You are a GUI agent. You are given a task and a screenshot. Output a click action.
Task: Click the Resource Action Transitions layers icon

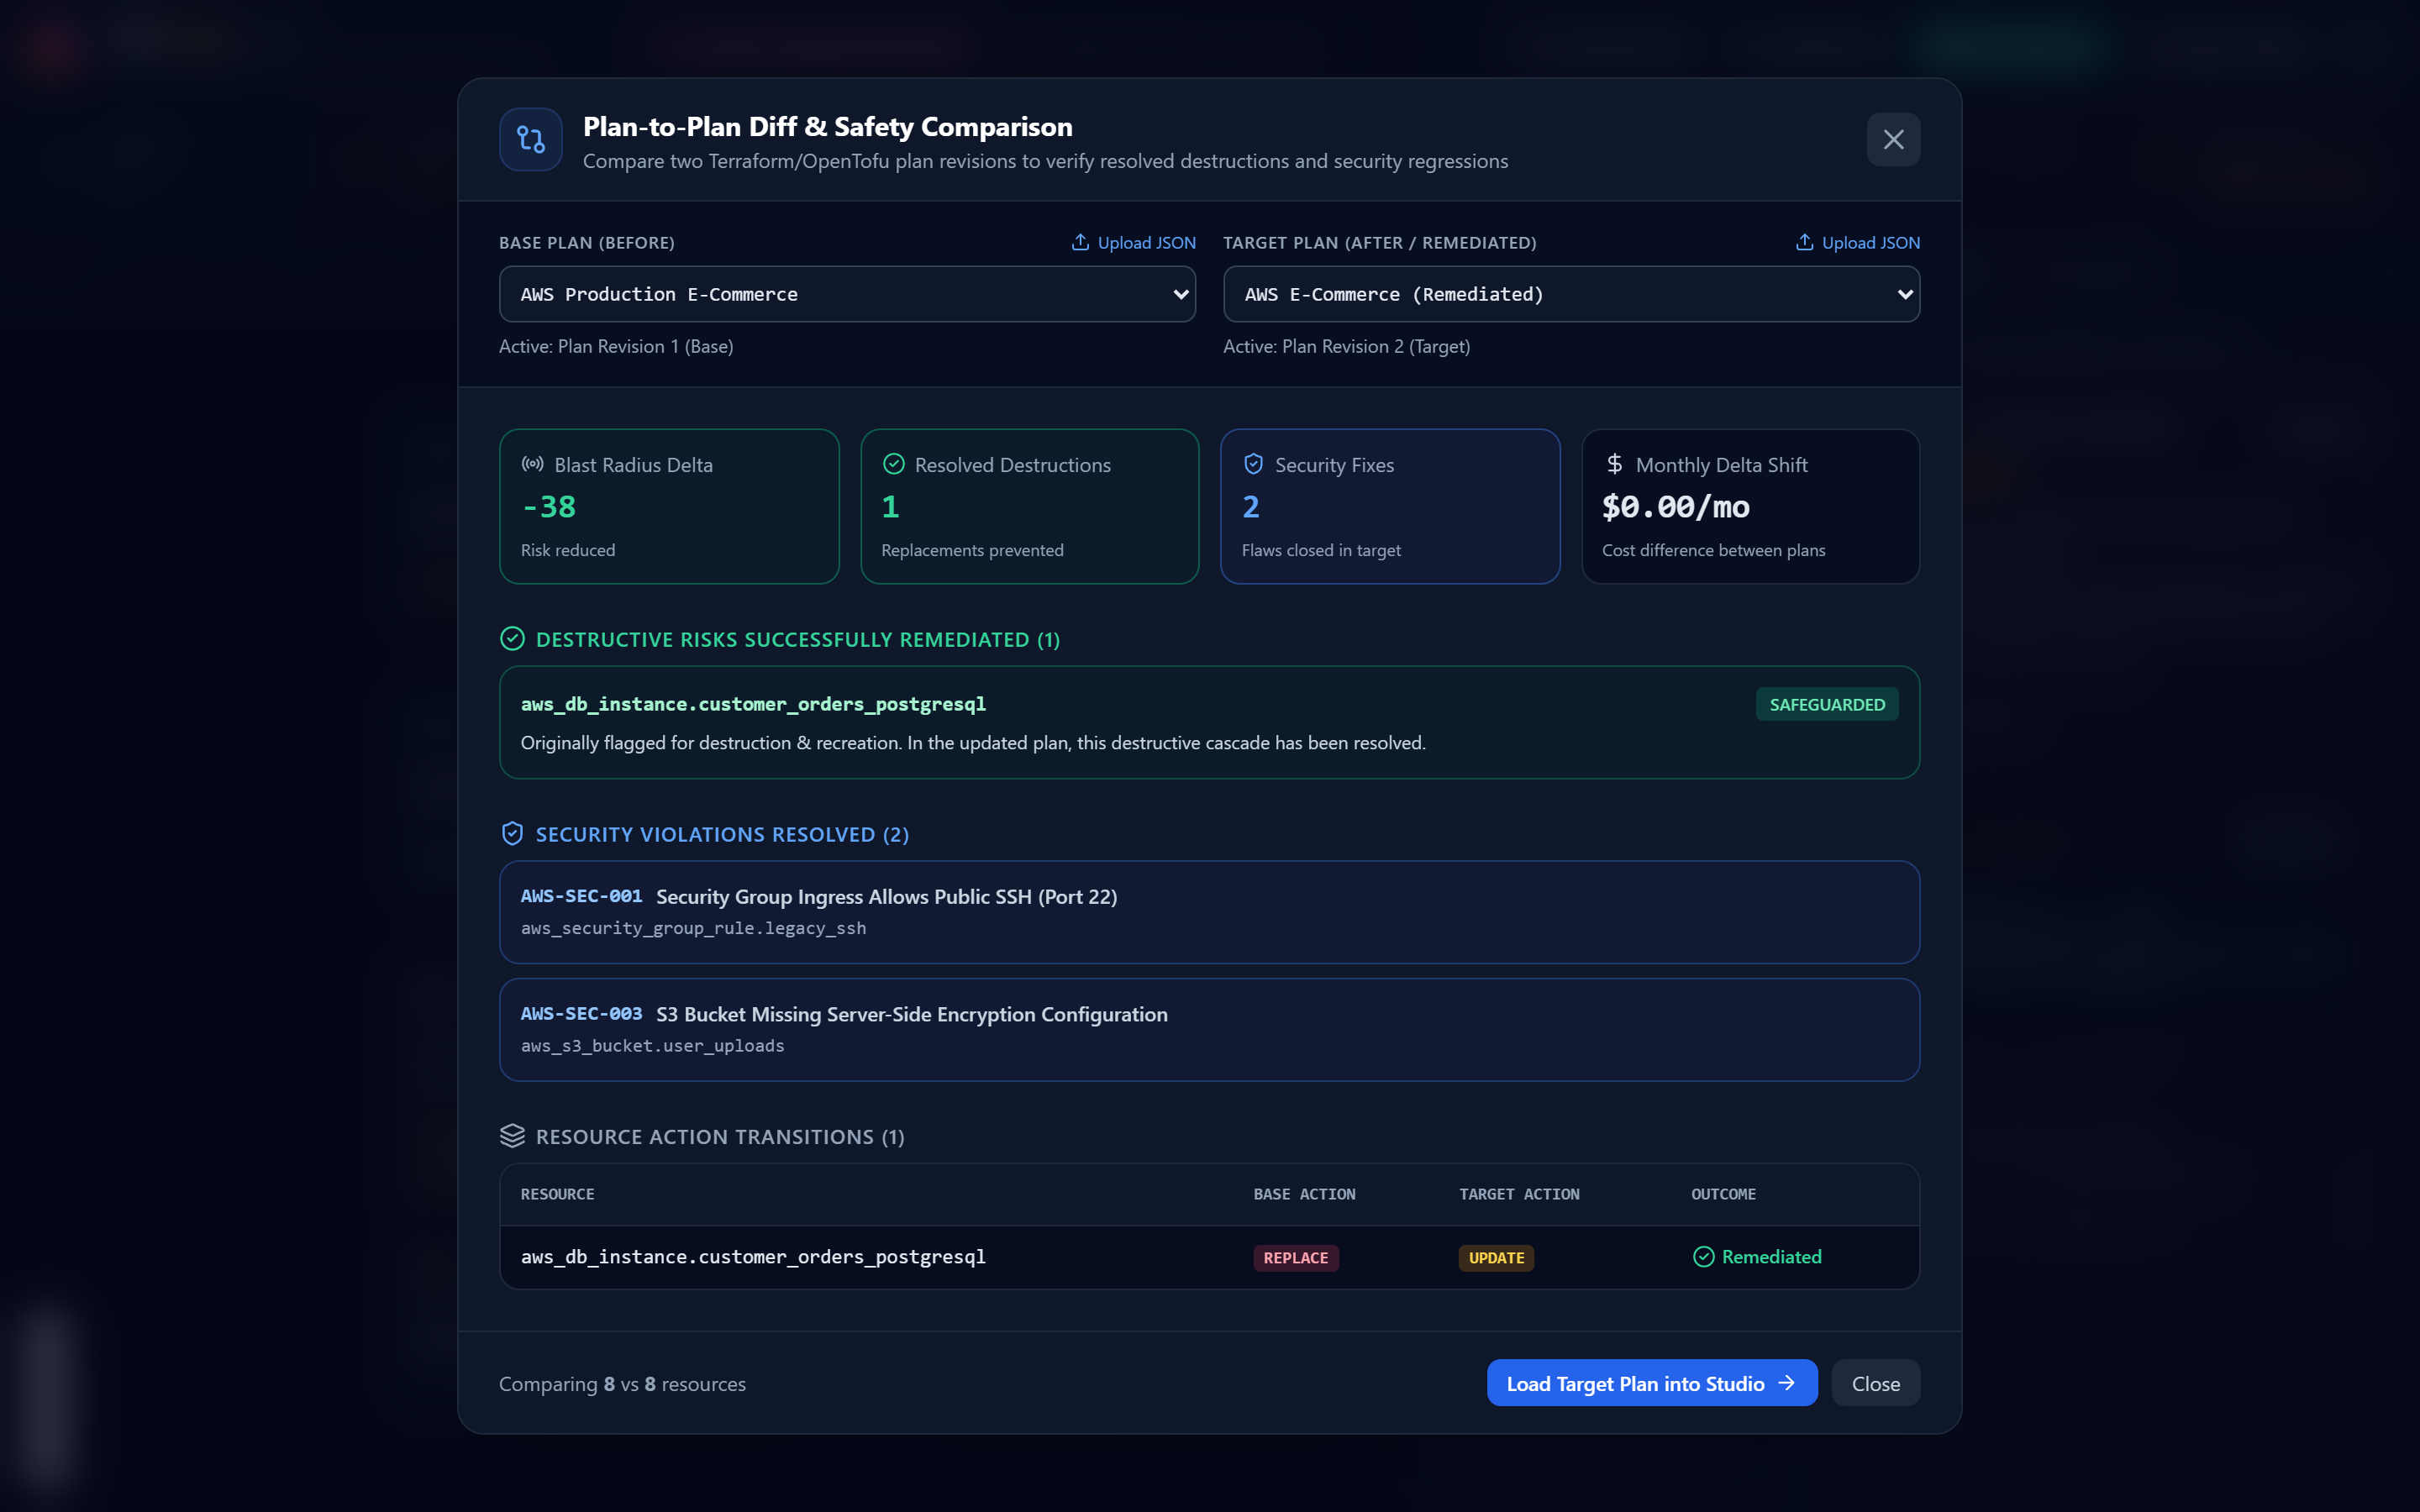point(512,1136)
